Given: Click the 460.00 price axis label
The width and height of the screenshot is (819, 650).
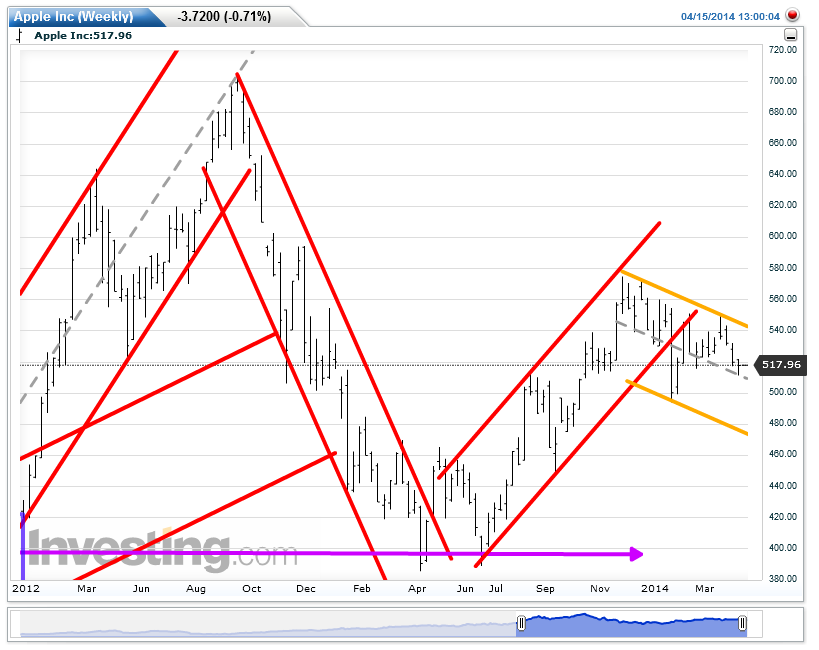Looking at the screenshot, I should pyautogui.click(x=782, y=454).
